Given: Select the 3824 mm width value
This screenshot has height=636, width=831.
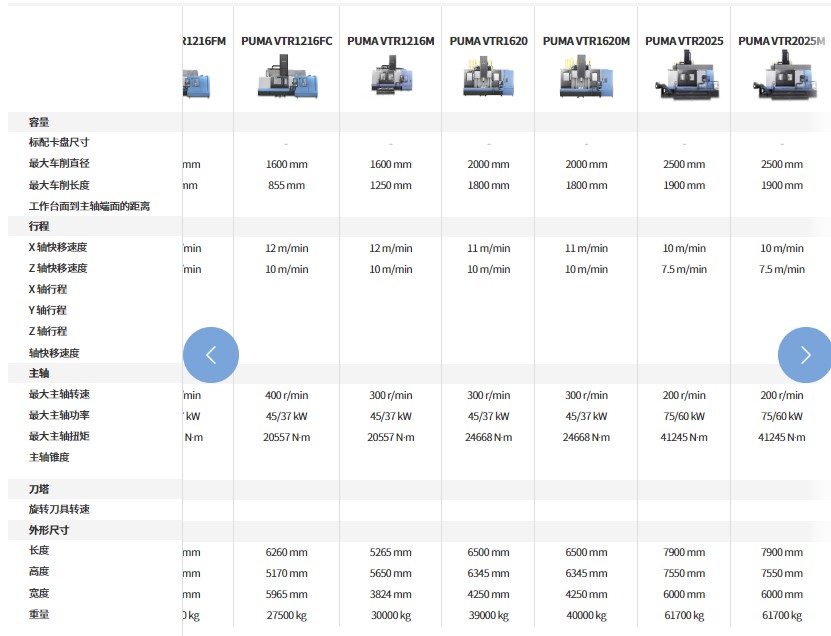Looking at the screenshot, I should click(x=391, y=595).
